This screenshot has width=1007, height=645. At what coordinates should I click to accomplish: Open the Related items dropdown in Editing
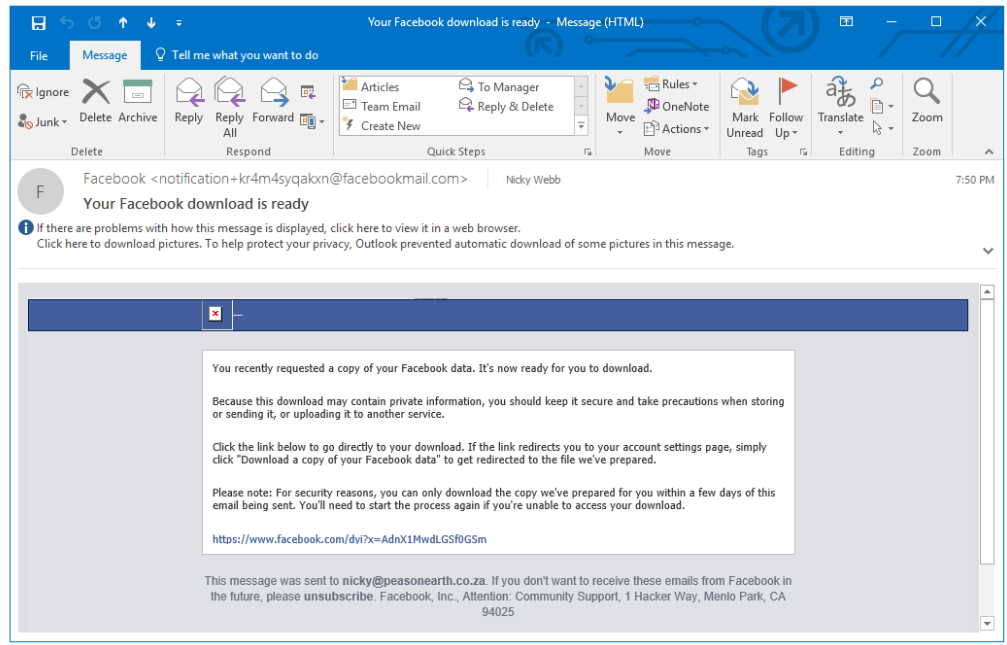tap(882, 106)
